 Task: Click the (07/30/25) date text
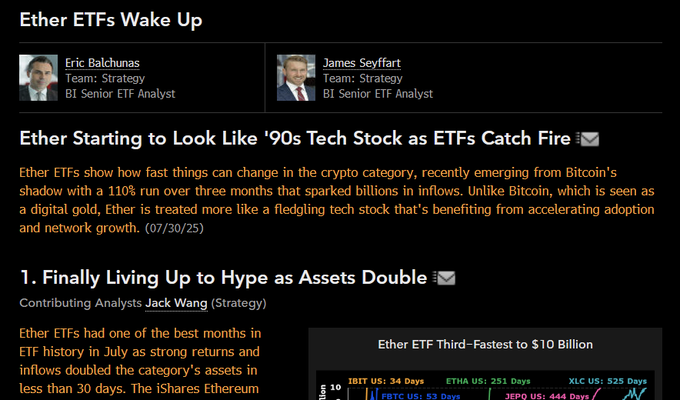coord(174,228)
